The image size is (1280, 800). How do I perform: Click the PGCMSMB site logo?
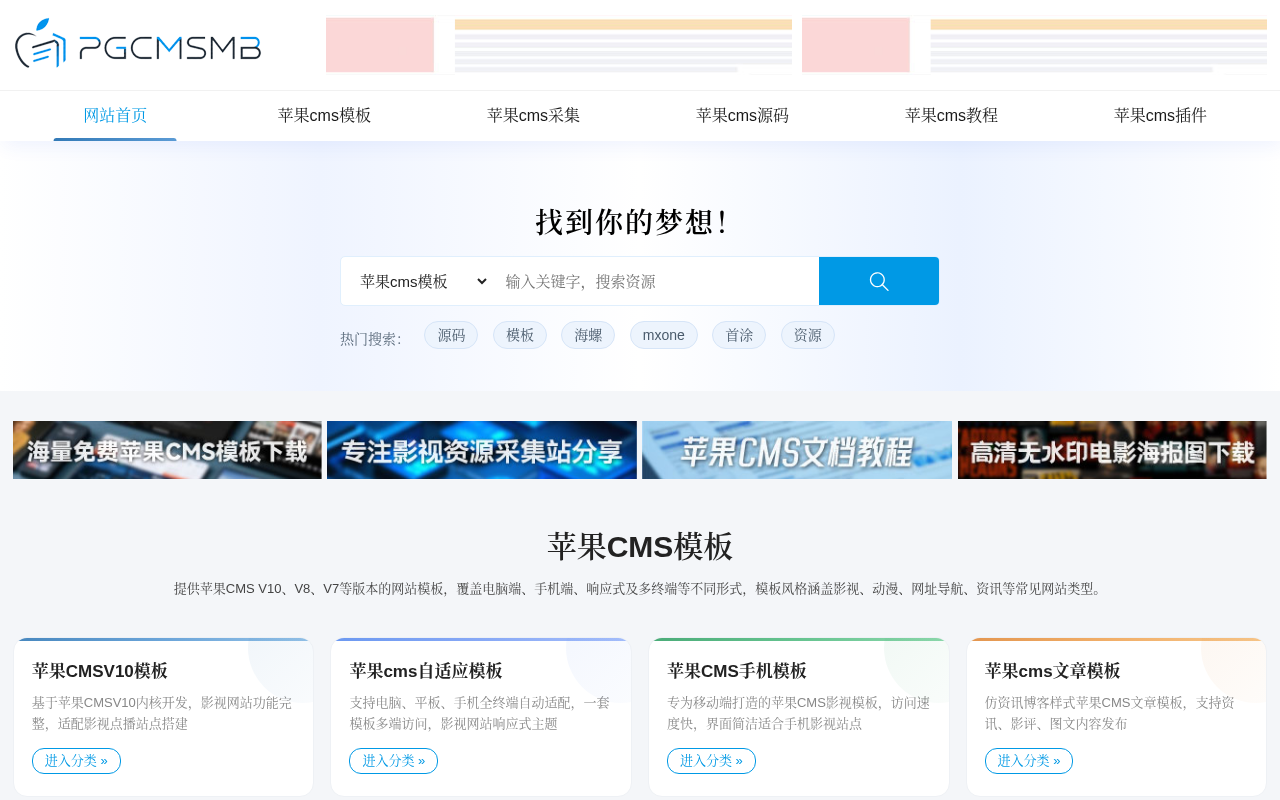(138, 44)
